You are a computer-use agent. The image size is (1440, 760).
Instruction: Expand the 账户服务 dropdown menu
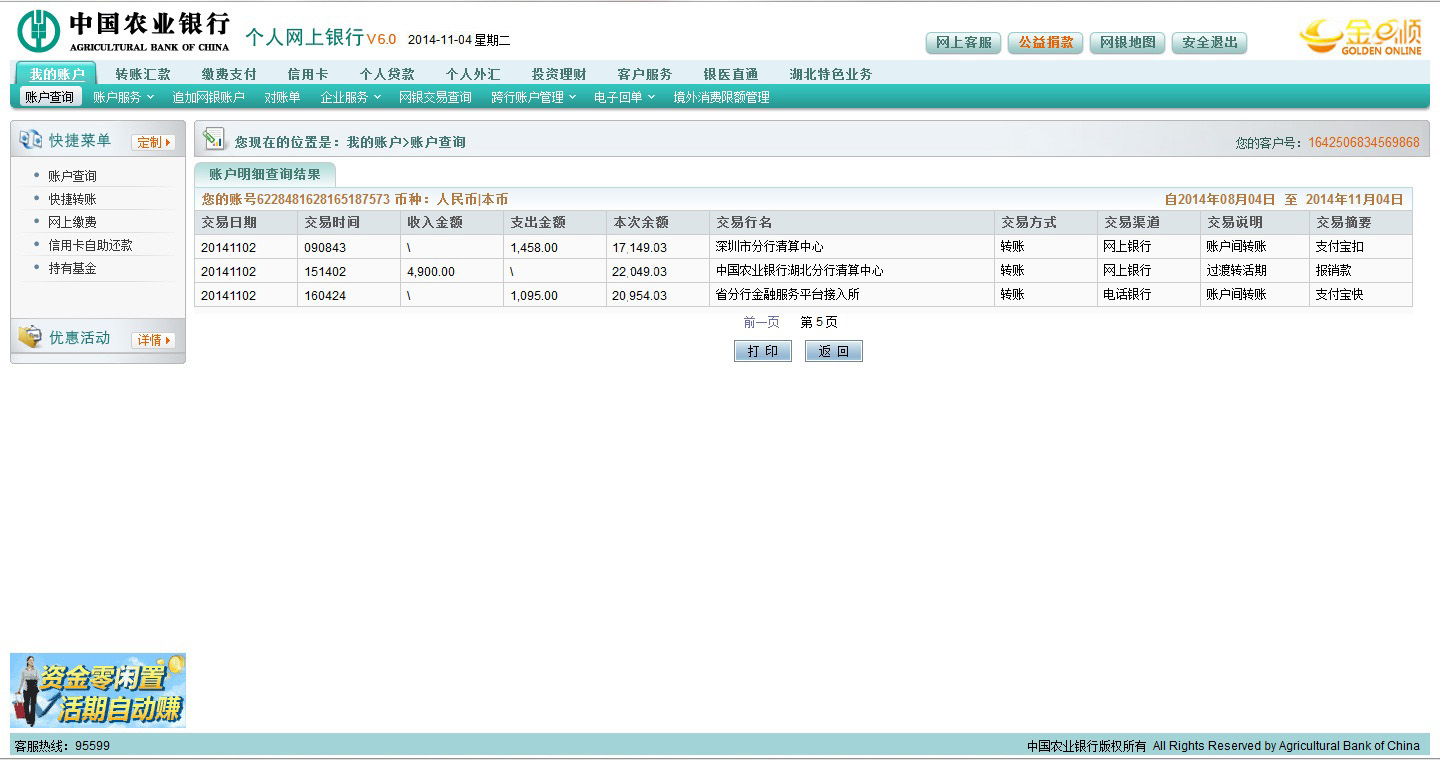point(123,97)
